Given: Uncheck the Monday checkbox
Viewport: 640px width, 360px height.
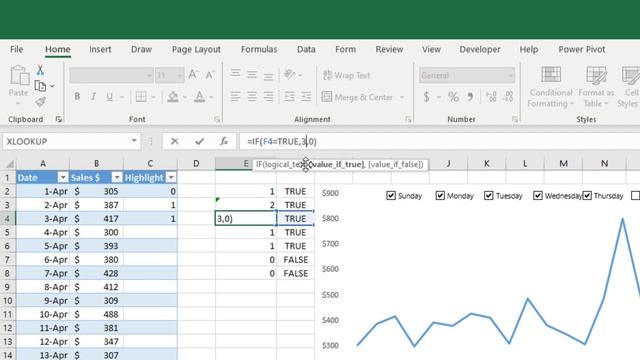Looking at the screenshot, I should (440, 196).
